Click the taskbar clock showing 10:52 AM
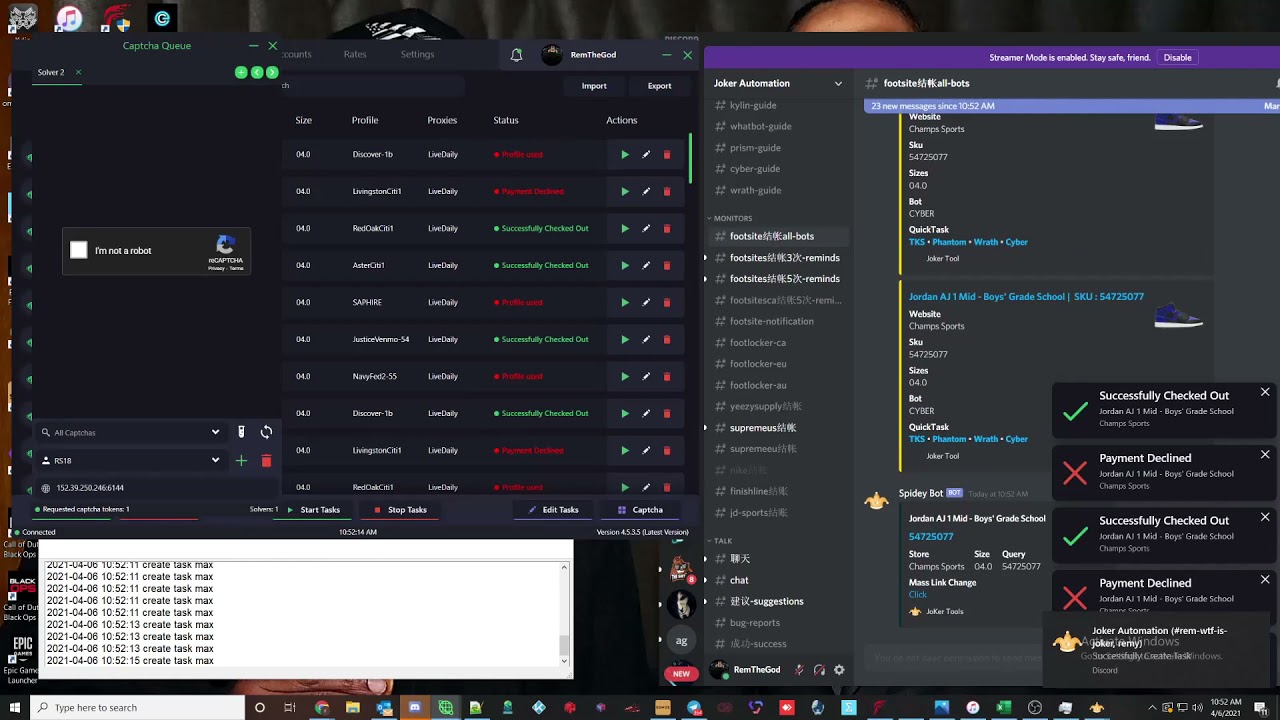The image size is (1280, 720). 1226,707
